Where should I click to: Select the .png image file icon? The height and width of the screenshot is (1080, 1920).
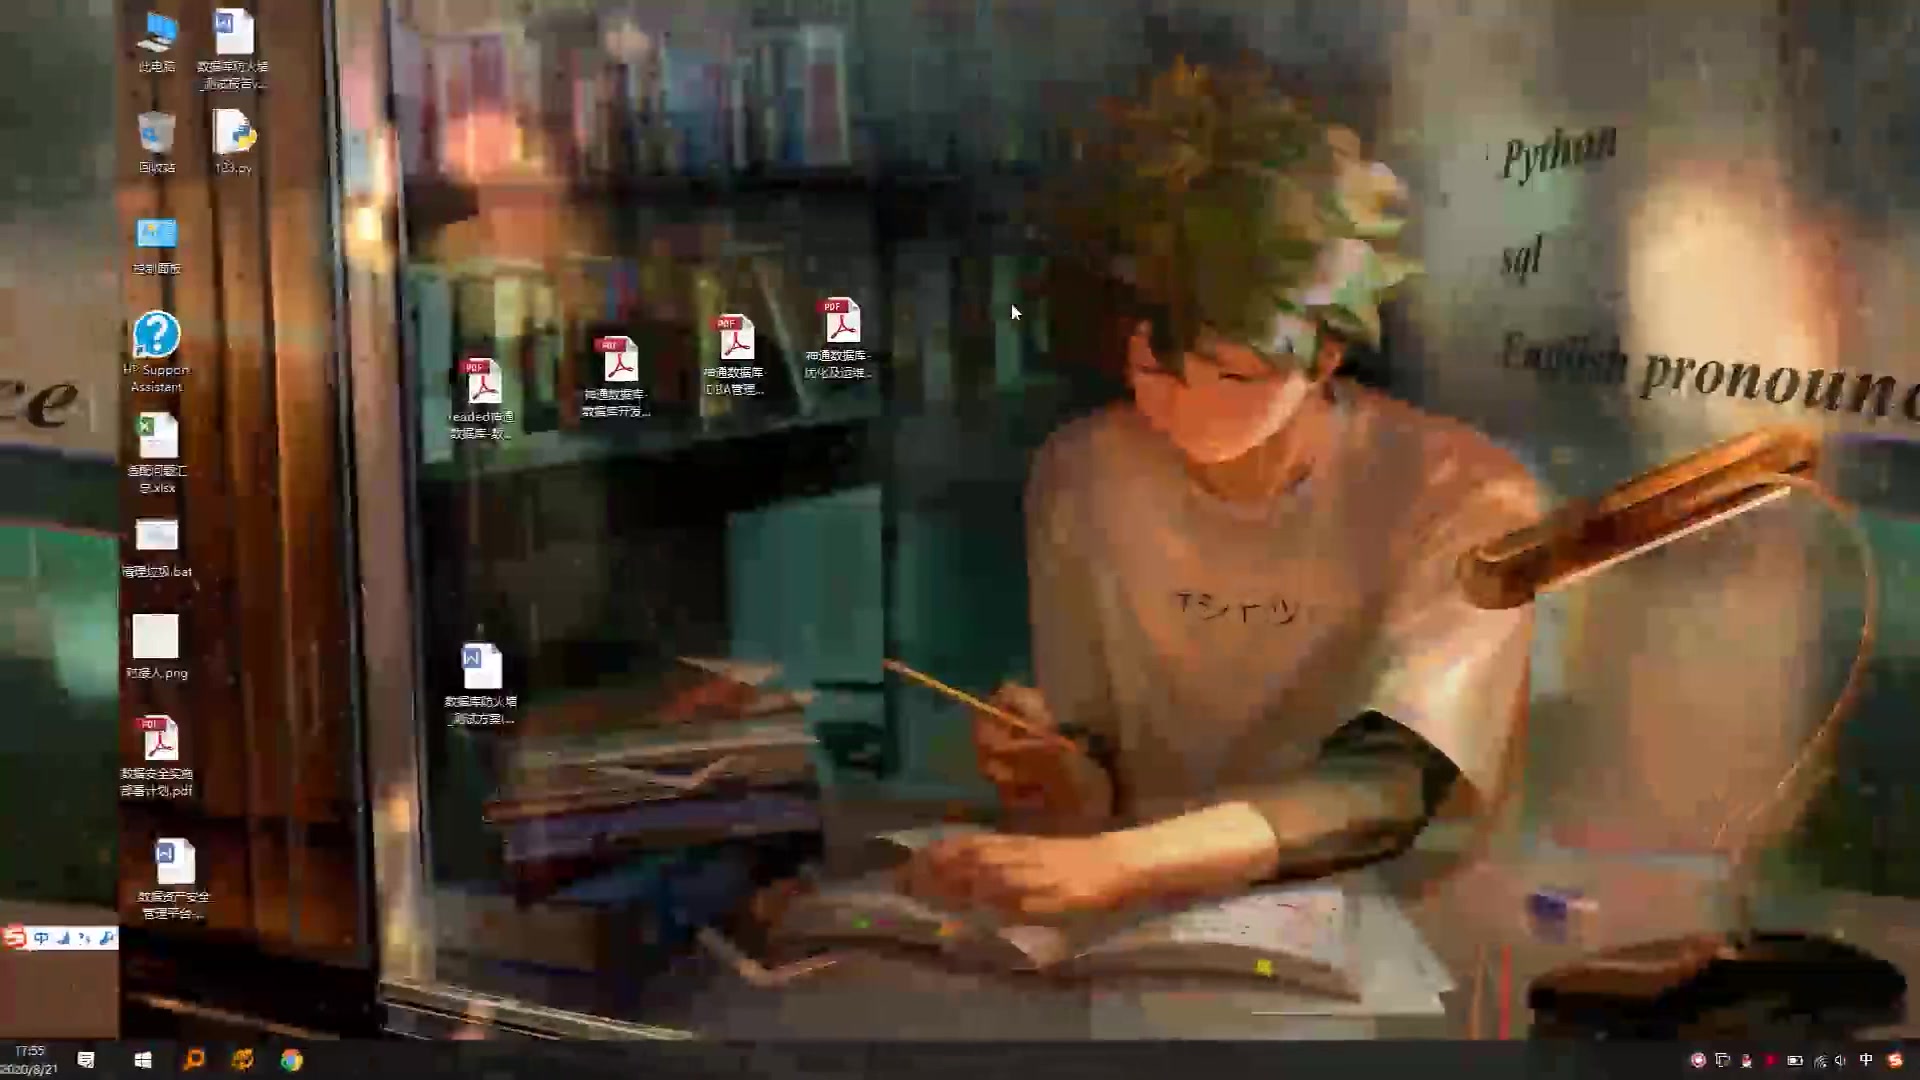[156, 638]
